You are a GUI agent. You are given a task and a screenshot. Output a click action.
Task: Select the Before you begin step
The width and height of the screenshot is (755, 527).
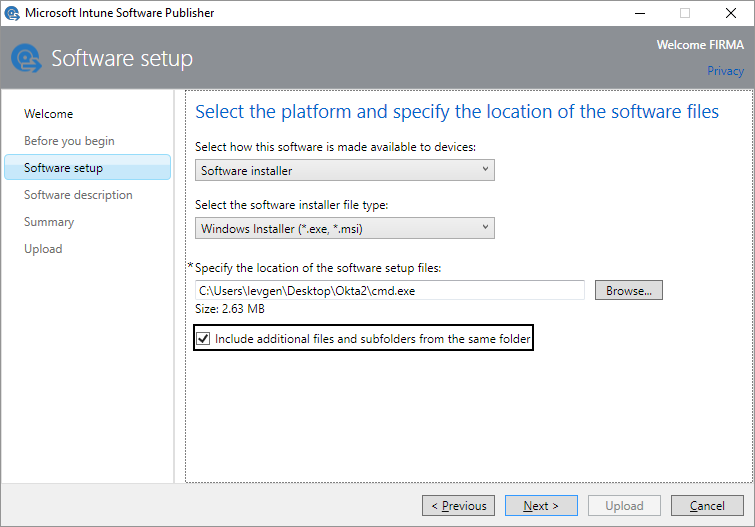[69, 141]
